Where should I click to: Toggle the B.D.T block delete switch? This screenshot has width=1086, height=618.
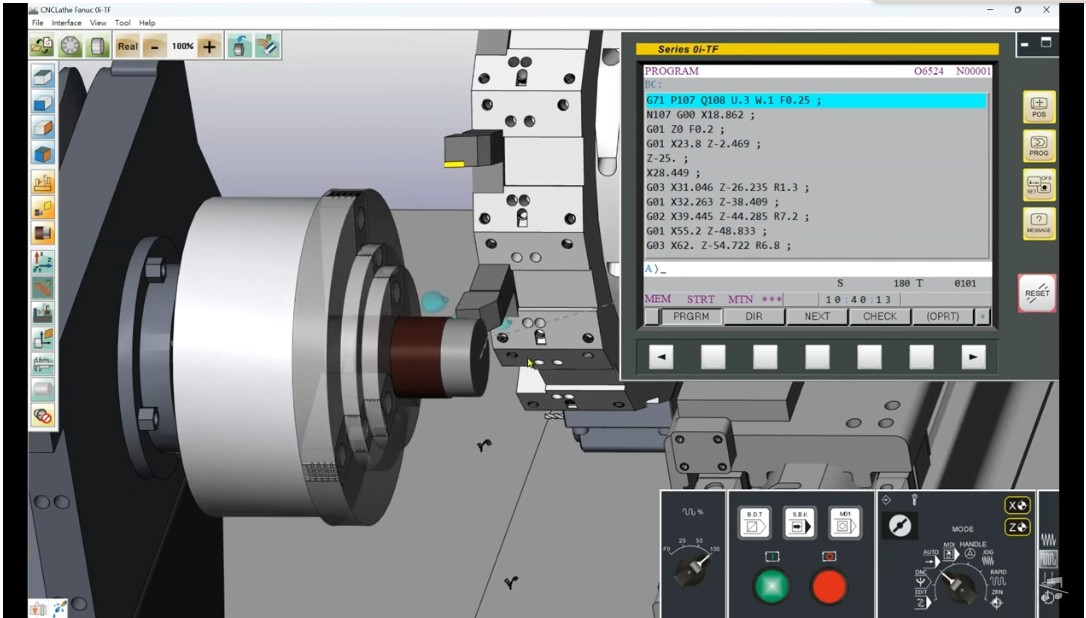[753, 522]
